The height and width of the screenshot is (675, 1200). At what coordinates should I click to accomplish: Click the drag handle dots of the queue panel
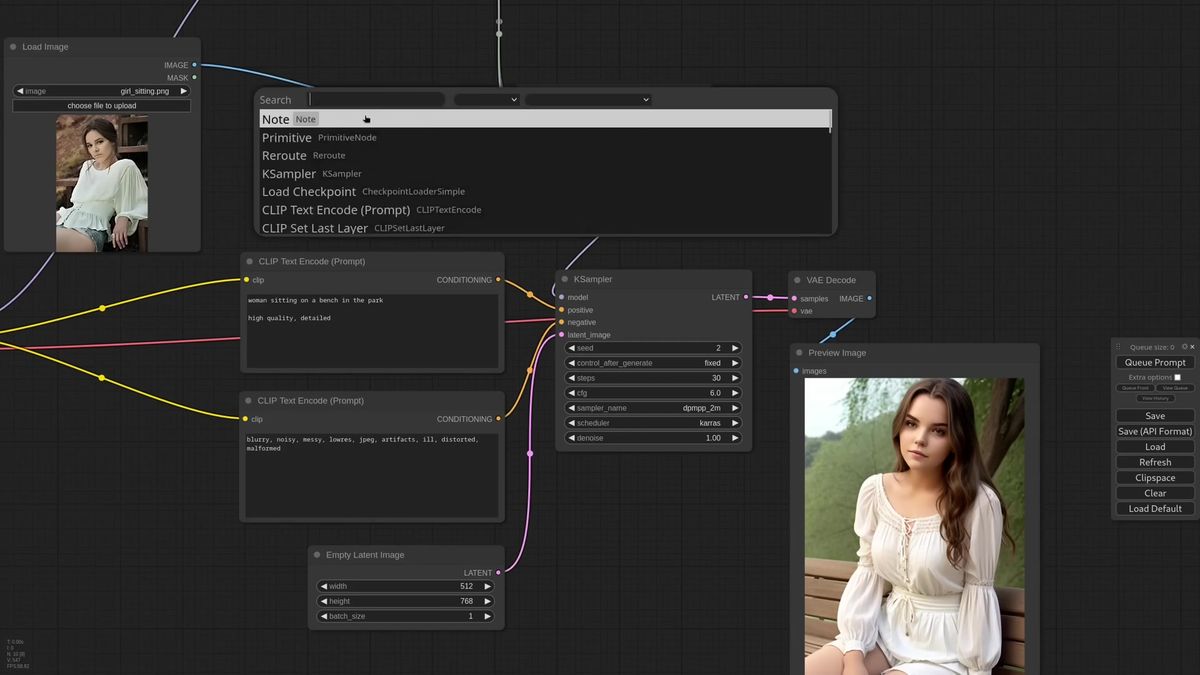tap(1119, 347)
